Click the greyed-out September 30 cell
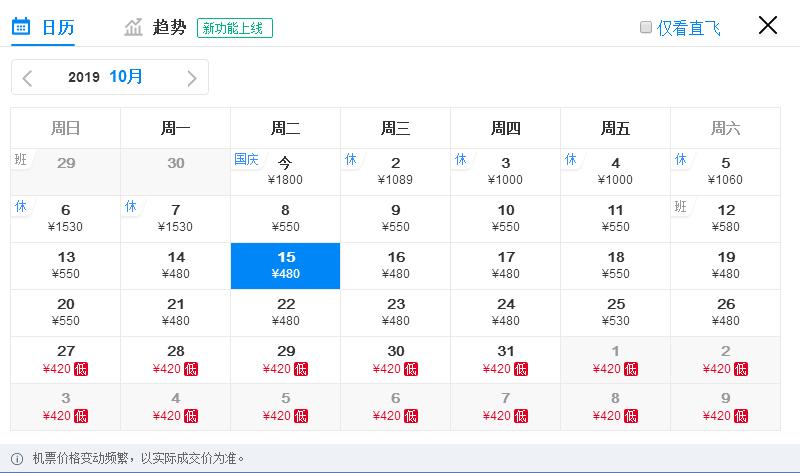This screenshot has width=800, height=473. pyautogui.click(x=176, y=172)
